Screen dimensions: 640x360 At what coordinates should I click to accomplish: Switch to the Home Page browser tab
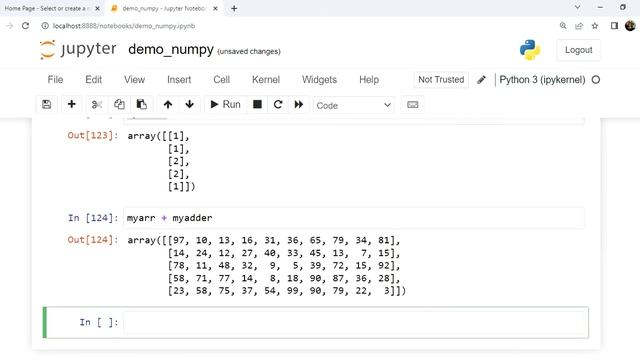(46, 8)
